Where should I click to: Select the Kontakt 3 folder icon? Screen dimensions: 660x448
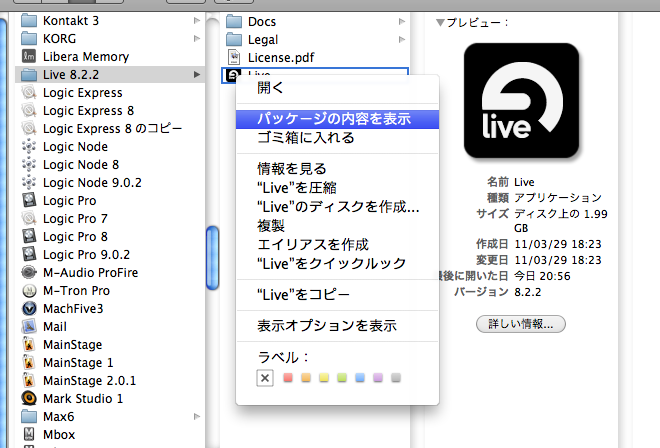pyautogui.click(x=29, y=20)
